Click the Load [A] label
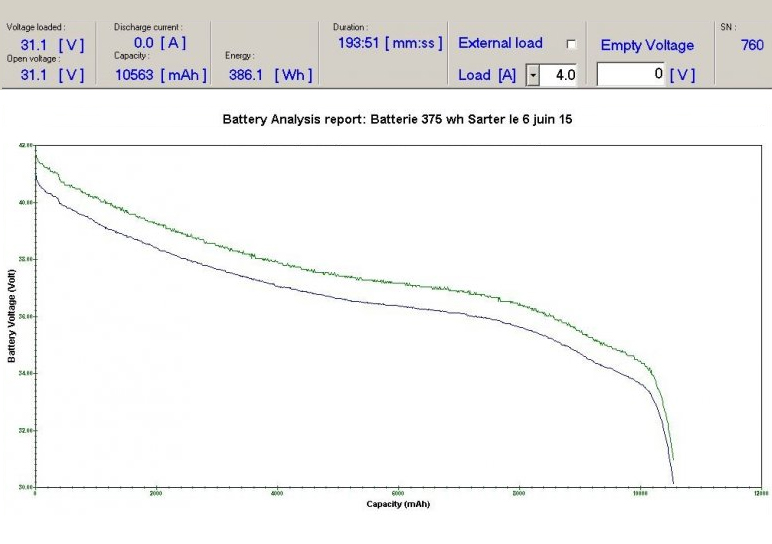772x544 pixels. click(487, 75)
